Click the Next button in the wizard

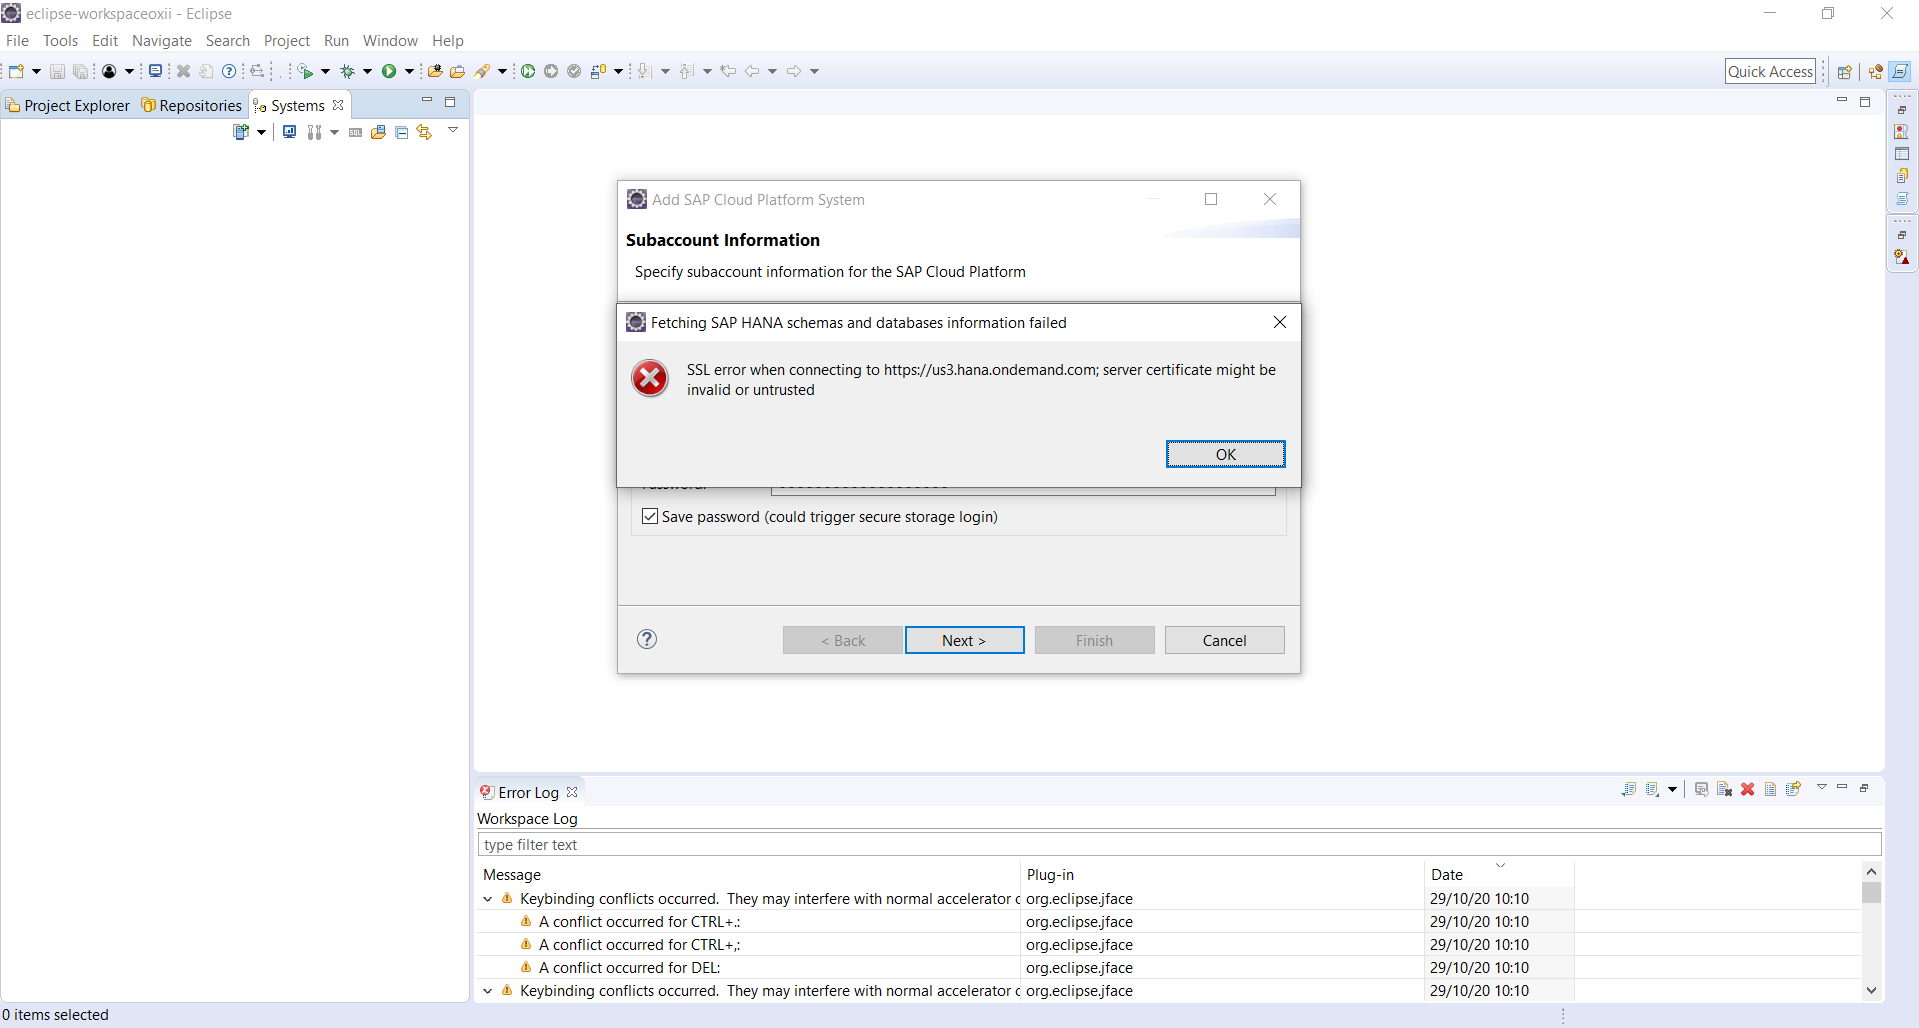click(964, 640)
